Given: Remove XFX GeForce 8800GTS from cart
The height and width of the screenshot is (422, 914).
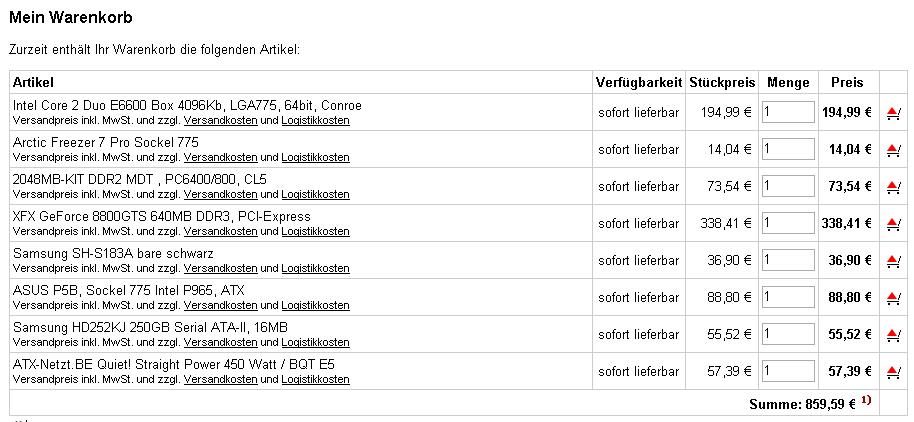Looking at the screenshot, I should pos(893,223).
